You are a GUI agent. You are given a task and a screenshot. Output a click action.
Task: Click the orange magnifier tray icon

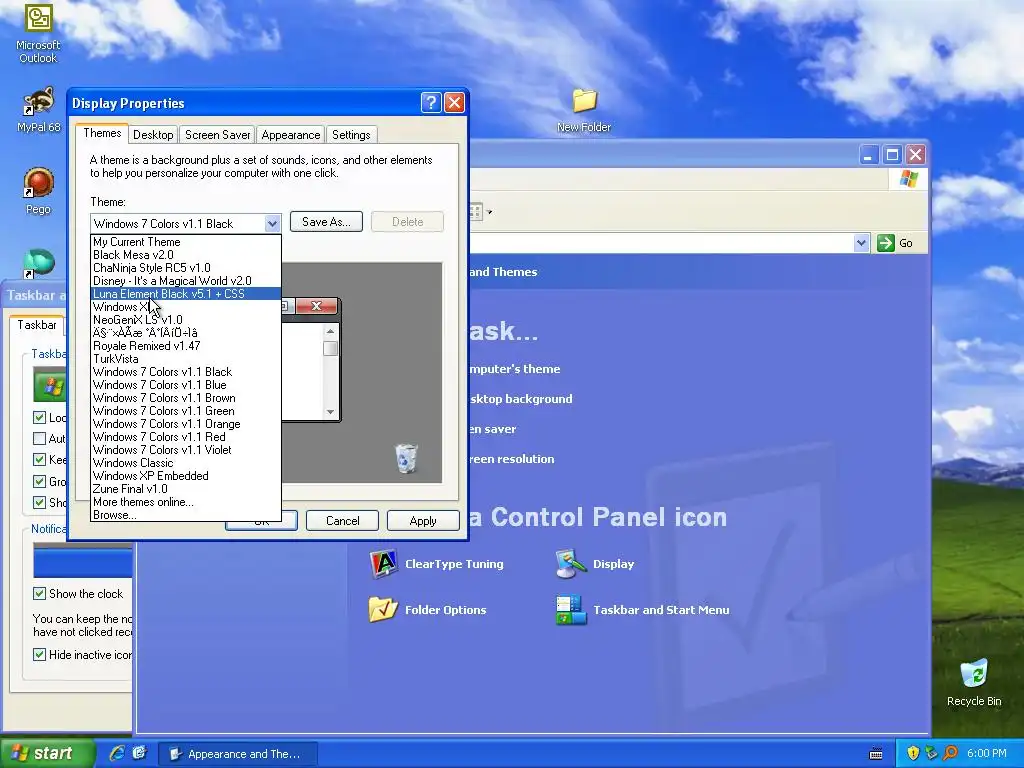(950, 753)
